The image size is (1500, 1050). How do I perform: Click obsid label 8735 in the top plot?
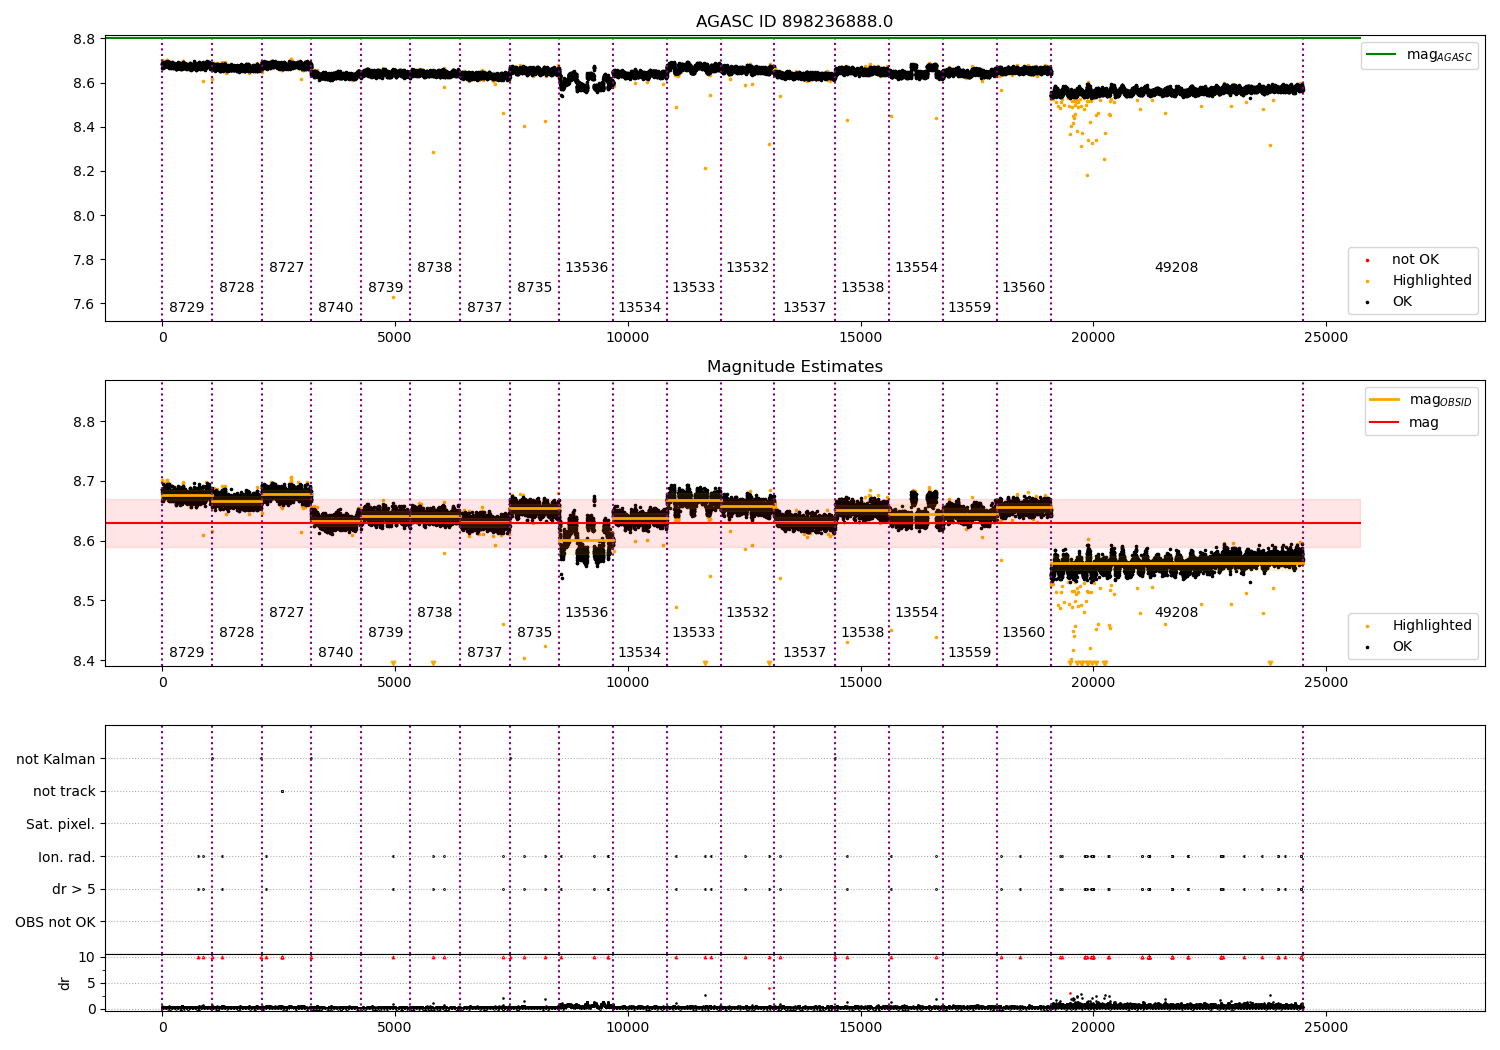coord(535,288)
